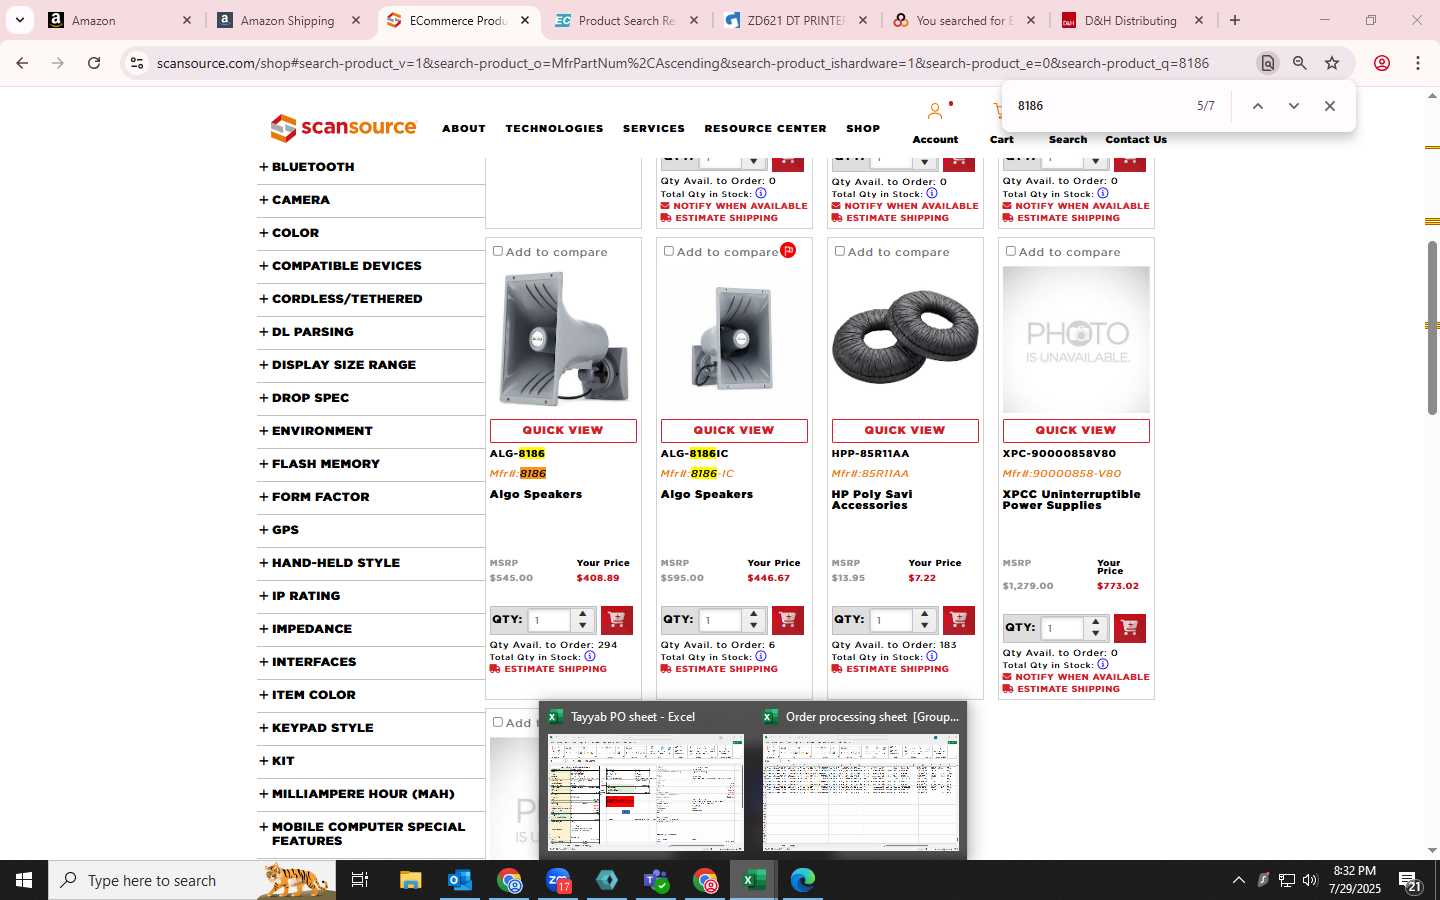Viewport: 1440px width, 900px height.
Task: Open File Explorer from the taskbar
Action: click(410, 880)
